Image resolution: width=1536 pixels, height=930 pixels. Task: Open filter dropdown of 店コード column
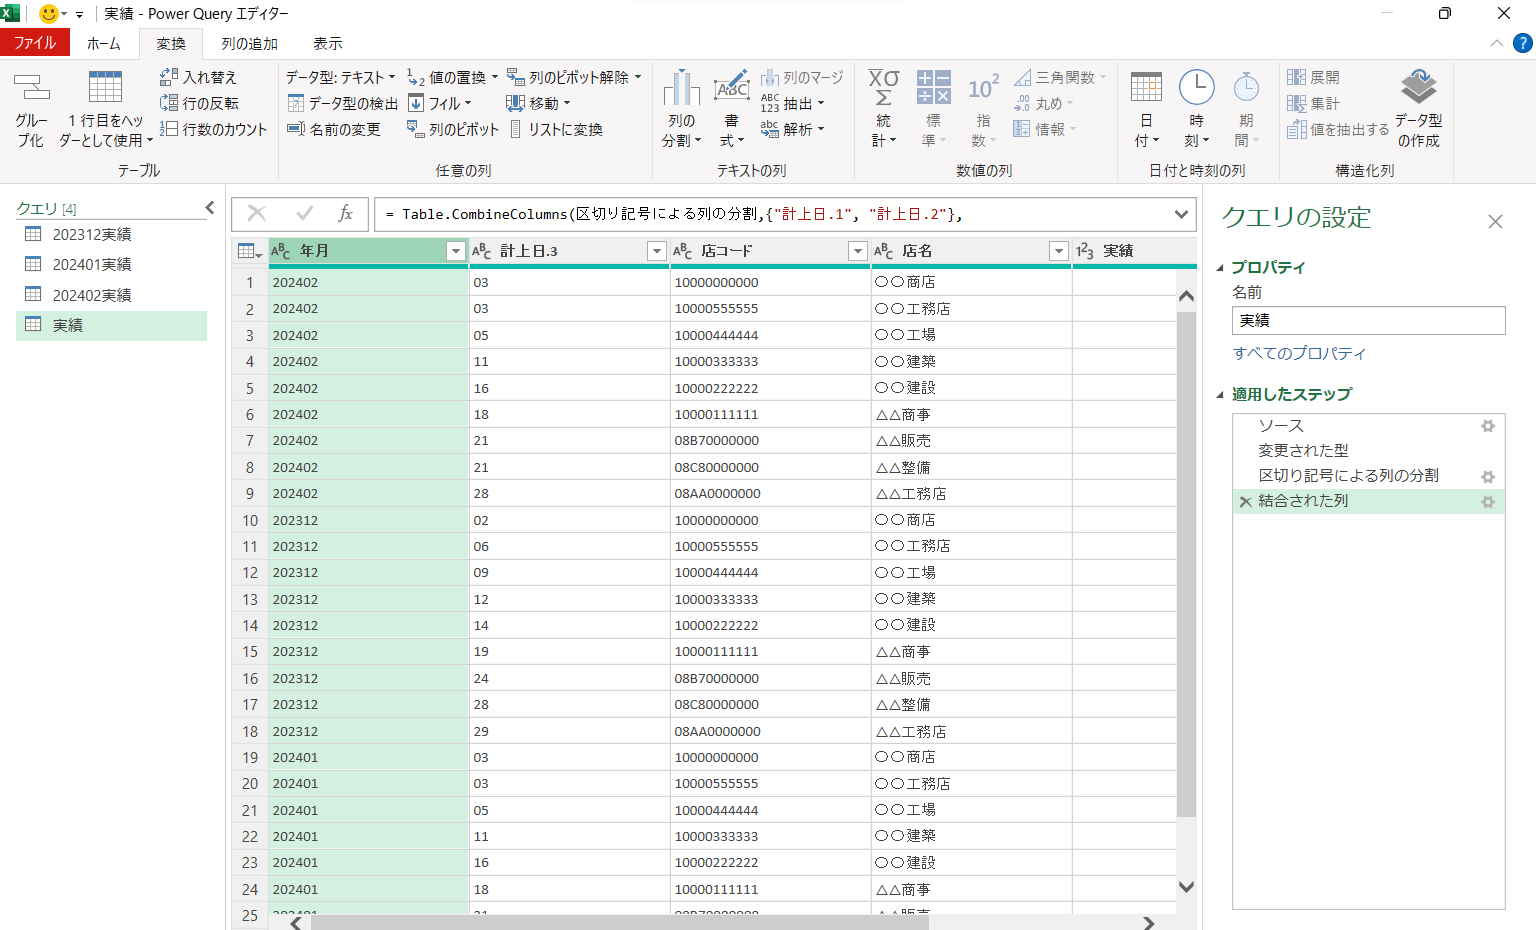[857, 251]
